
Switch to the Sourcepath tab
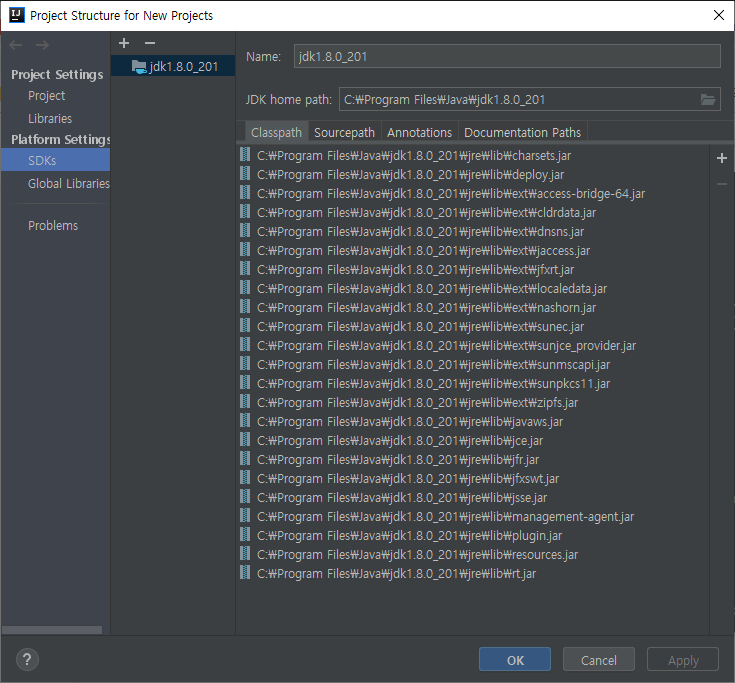pyautogui.click(x=345, y=132)
